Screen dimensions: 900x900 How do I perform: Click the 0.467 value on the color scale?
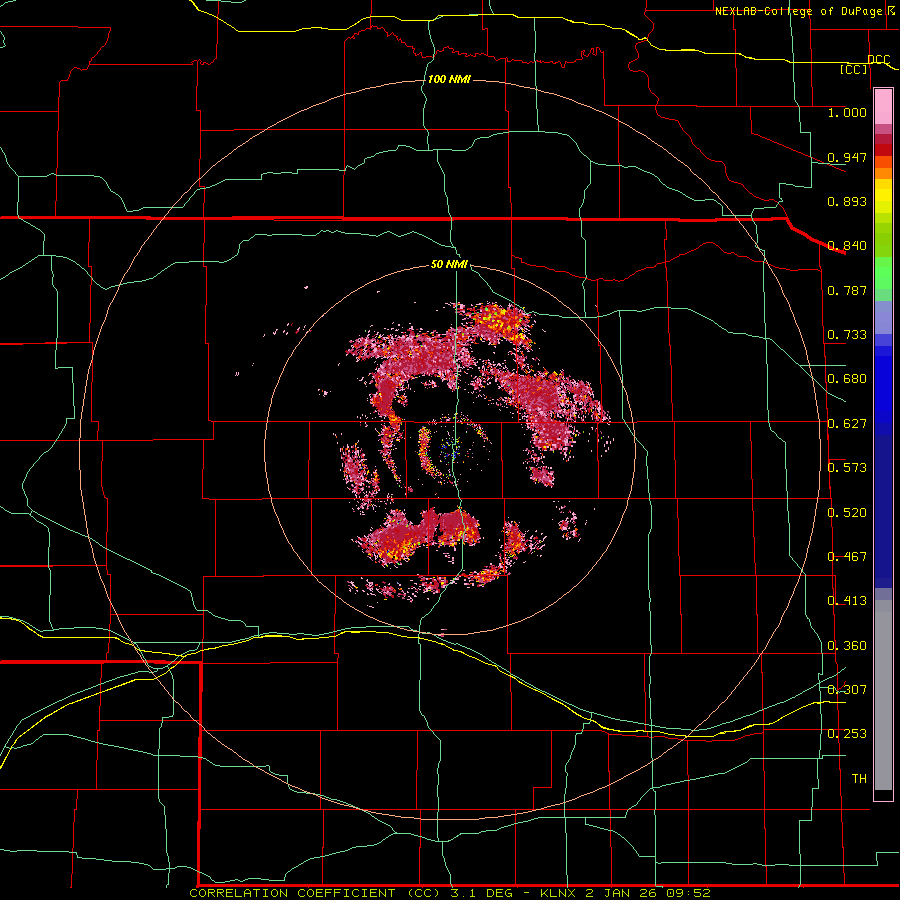pyautogui.click(x=847, y=557)
